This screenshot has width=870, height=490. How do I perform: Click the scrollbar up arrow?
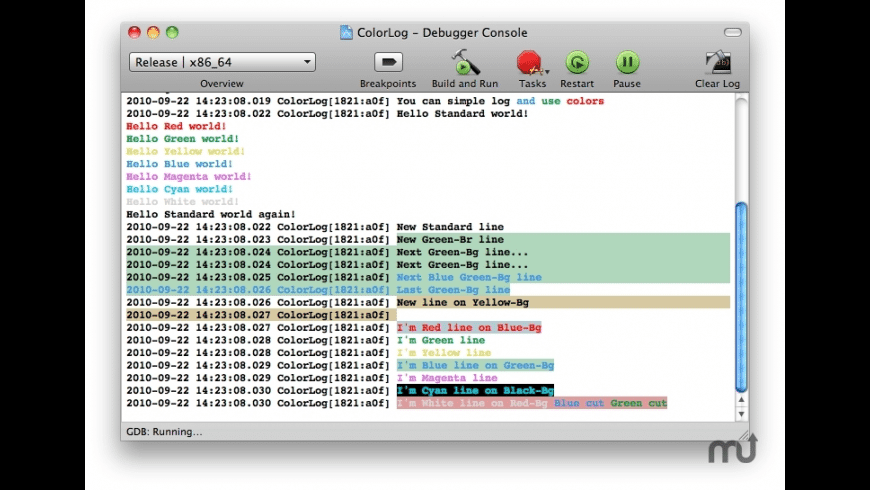(x=741, y=400)
